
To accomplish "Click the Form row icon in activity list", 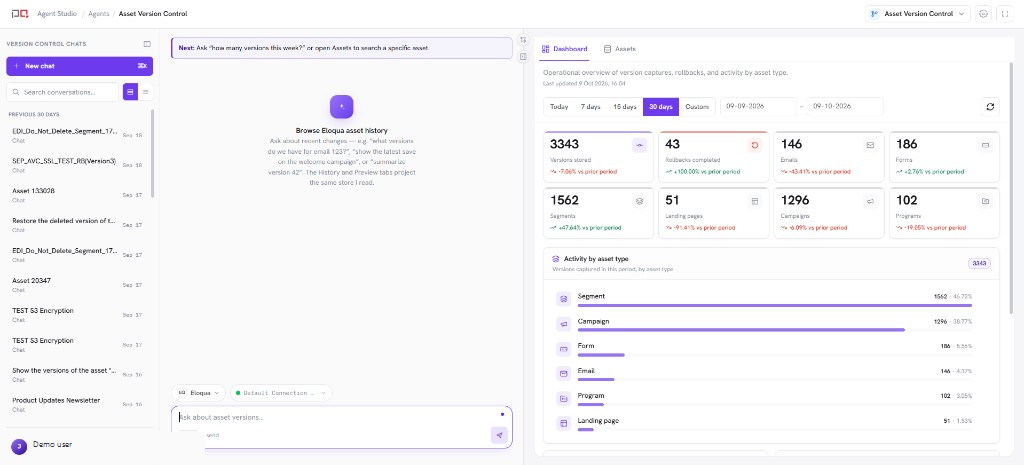I will pos(563,349).
